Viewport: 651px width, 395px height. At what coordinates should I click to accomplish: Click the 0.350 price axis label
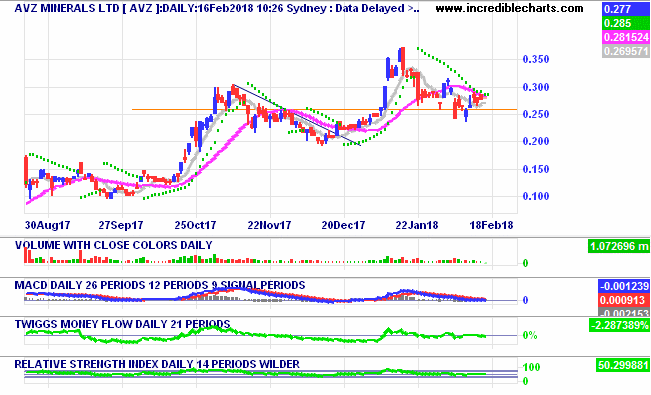tap(536, 59)
